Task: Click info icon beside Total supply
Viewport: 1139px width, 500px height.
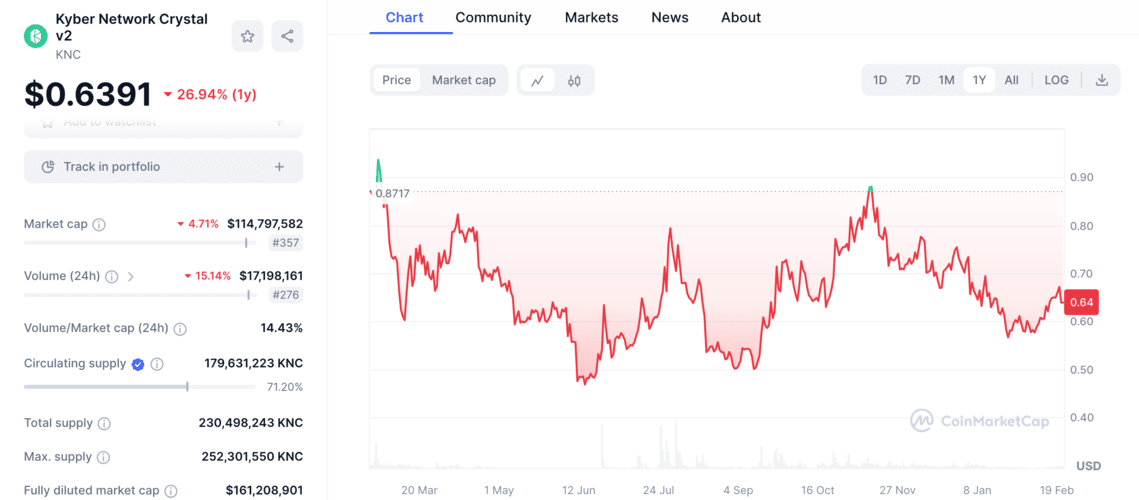Action: [x=104, y=424]
